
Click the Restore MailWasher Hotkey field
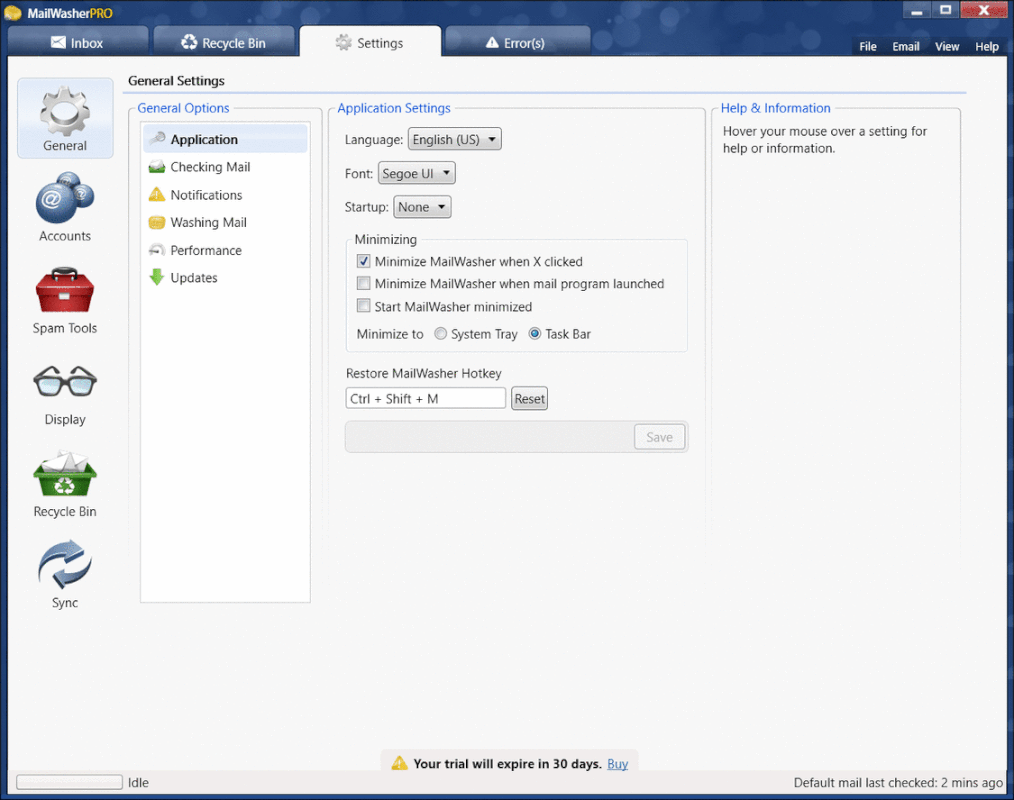pos(426,398)
